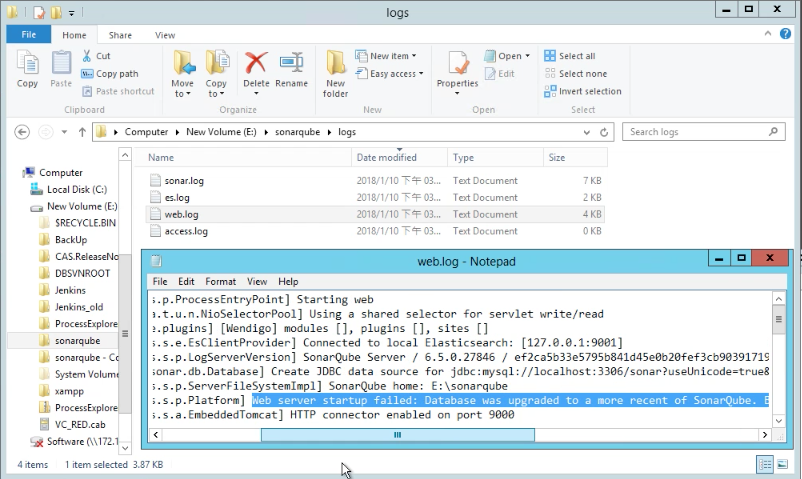This screenshot has height=479, width=802.
Task: Sort files by Date modified column
Action: 399,158
